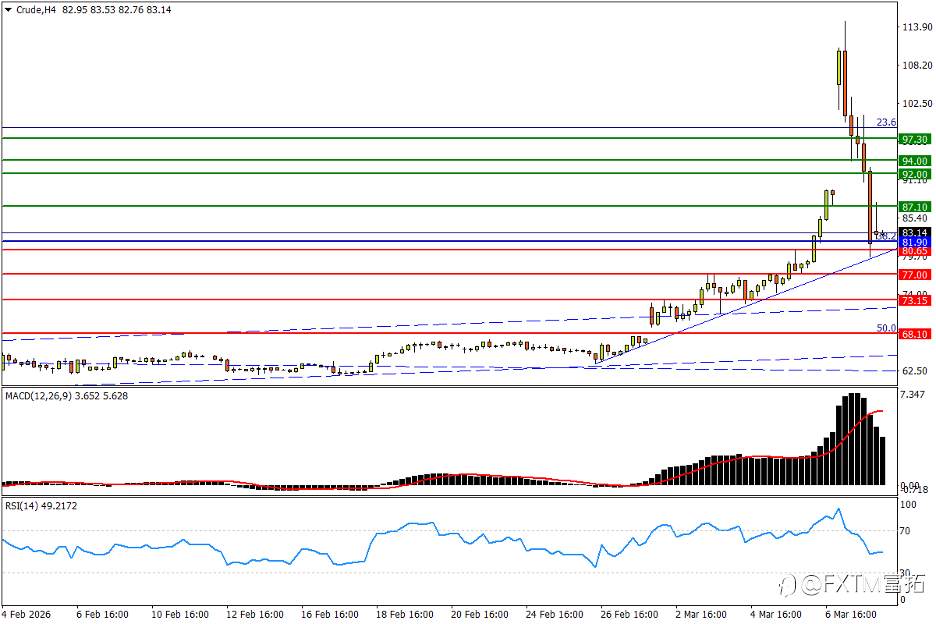Select the 97.30 green price label
Image resolution: width=936 pixels, height=624 pixels.
(x=915, y=140)
